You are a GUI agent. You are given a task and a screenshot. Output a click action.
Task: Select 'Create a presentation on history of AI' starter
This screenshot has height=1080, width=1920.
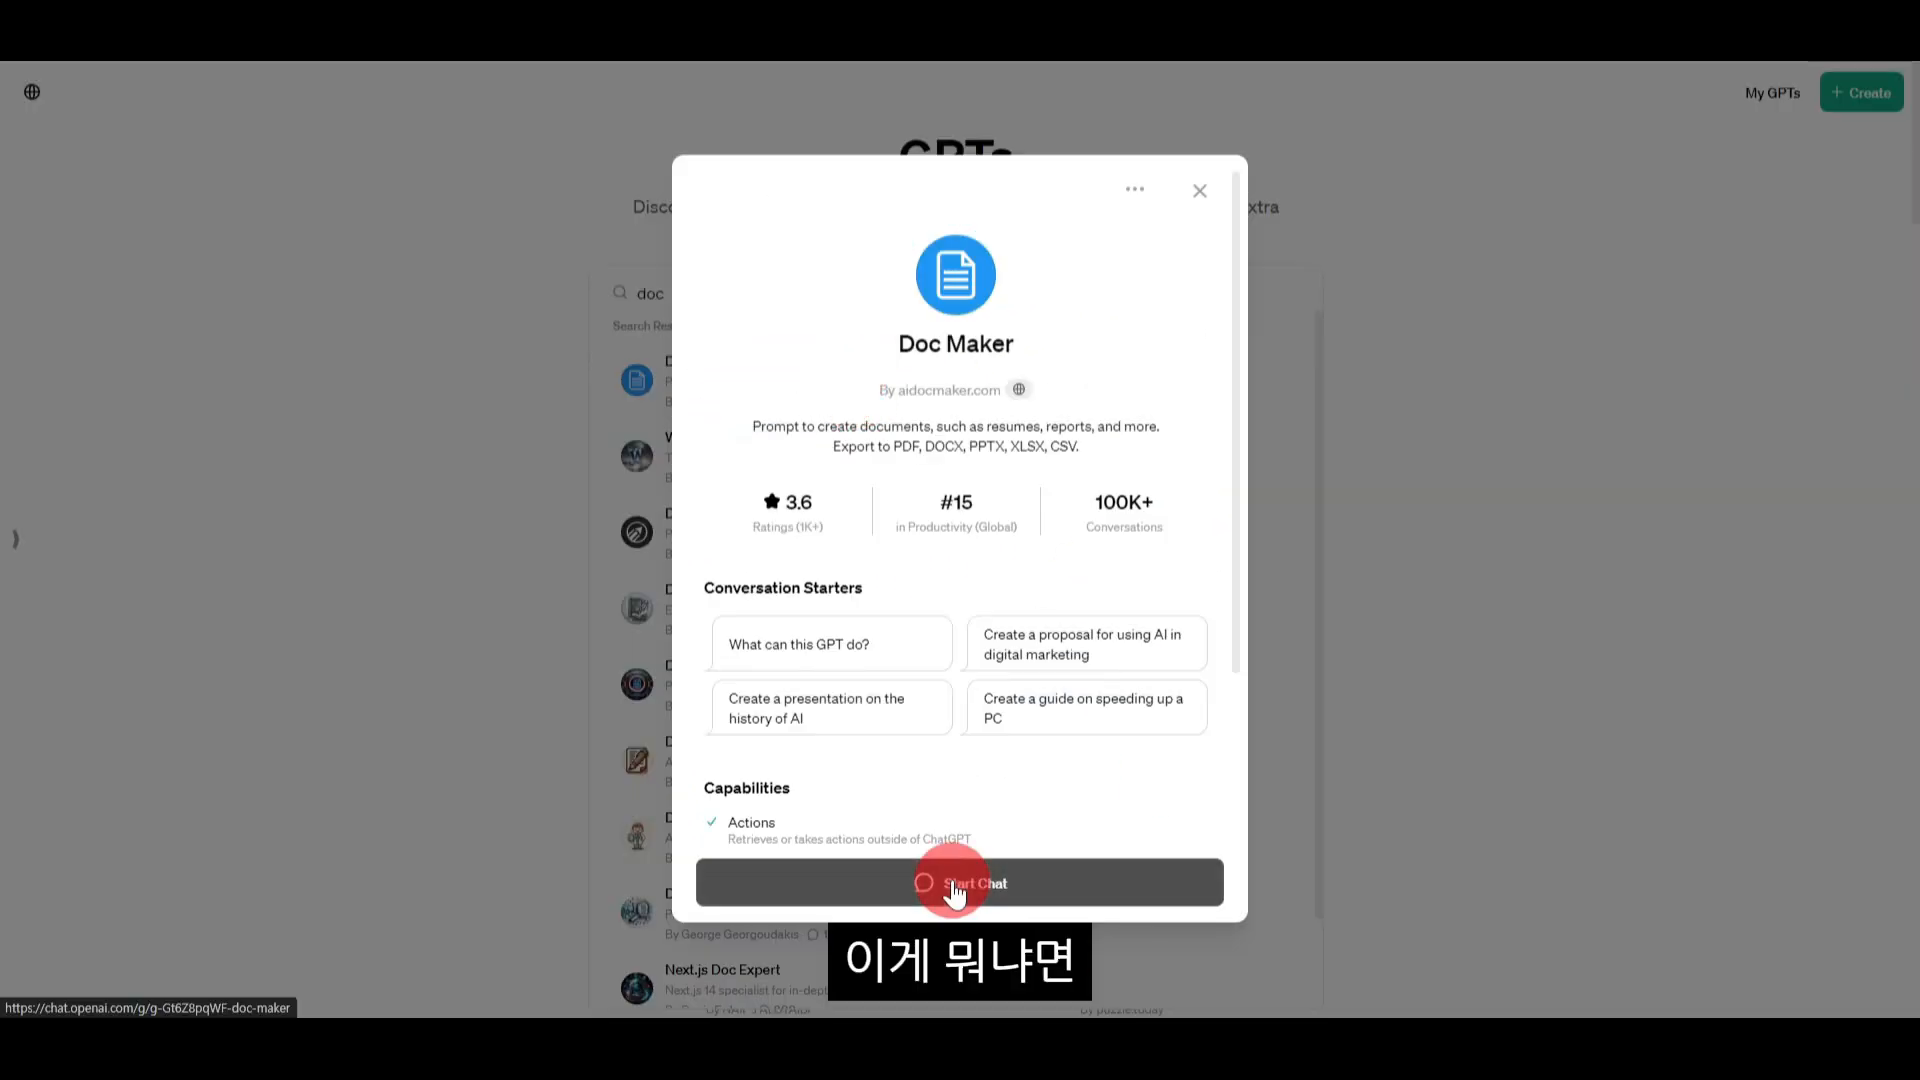[x=832, y=708]
